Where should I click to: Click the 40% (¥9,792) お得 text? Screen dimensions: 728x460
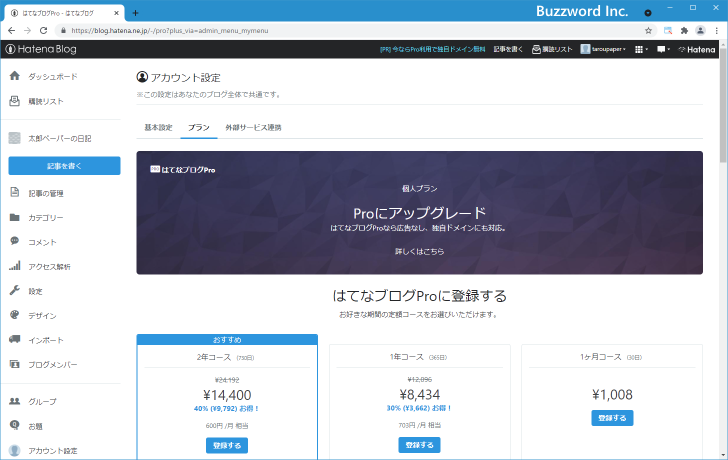227,409
